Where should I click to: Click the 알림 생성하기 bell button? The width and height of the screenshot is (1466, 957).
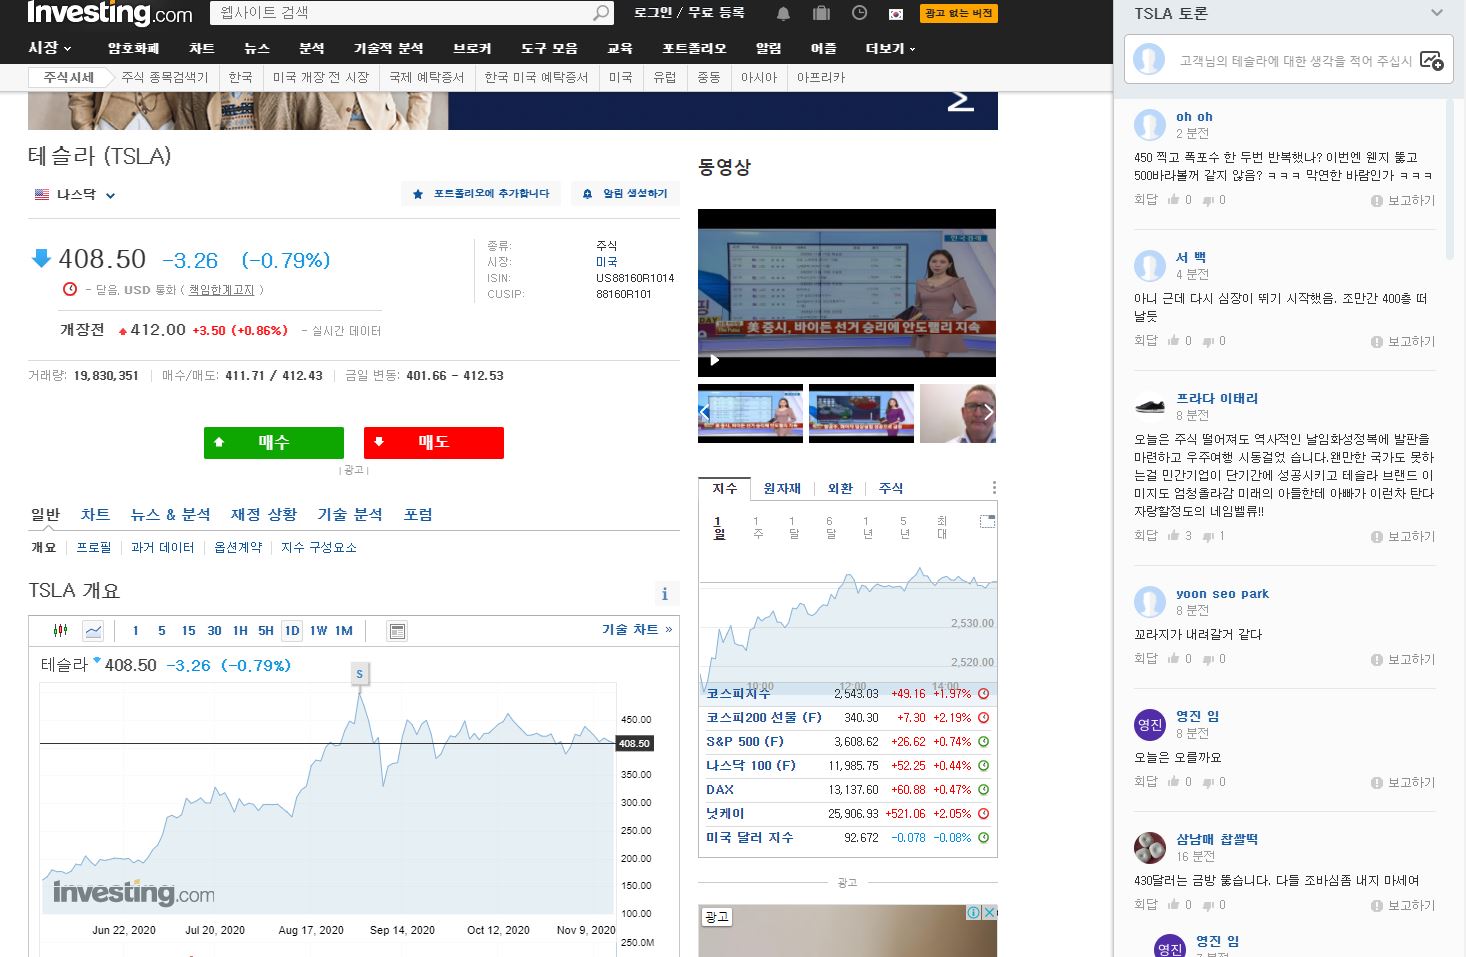coord(626,194)
